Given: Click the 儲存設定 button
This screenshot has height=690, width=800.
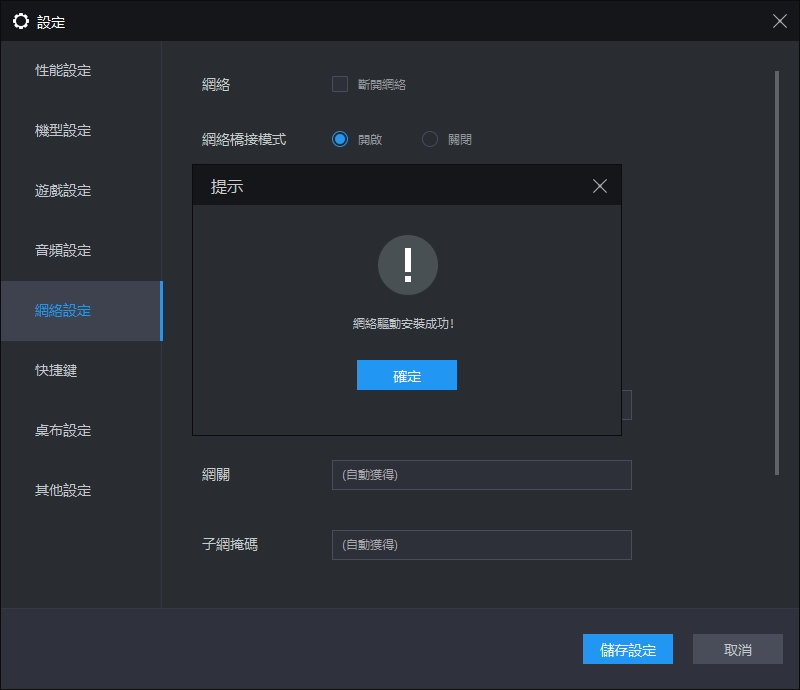Looking at the screenshot, I should tap(628, 650).
